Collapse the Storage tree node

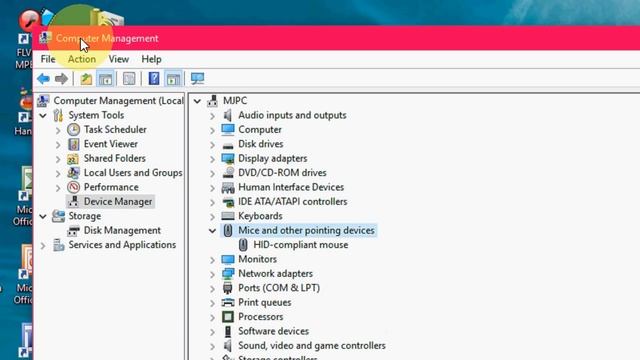(43, 216)
